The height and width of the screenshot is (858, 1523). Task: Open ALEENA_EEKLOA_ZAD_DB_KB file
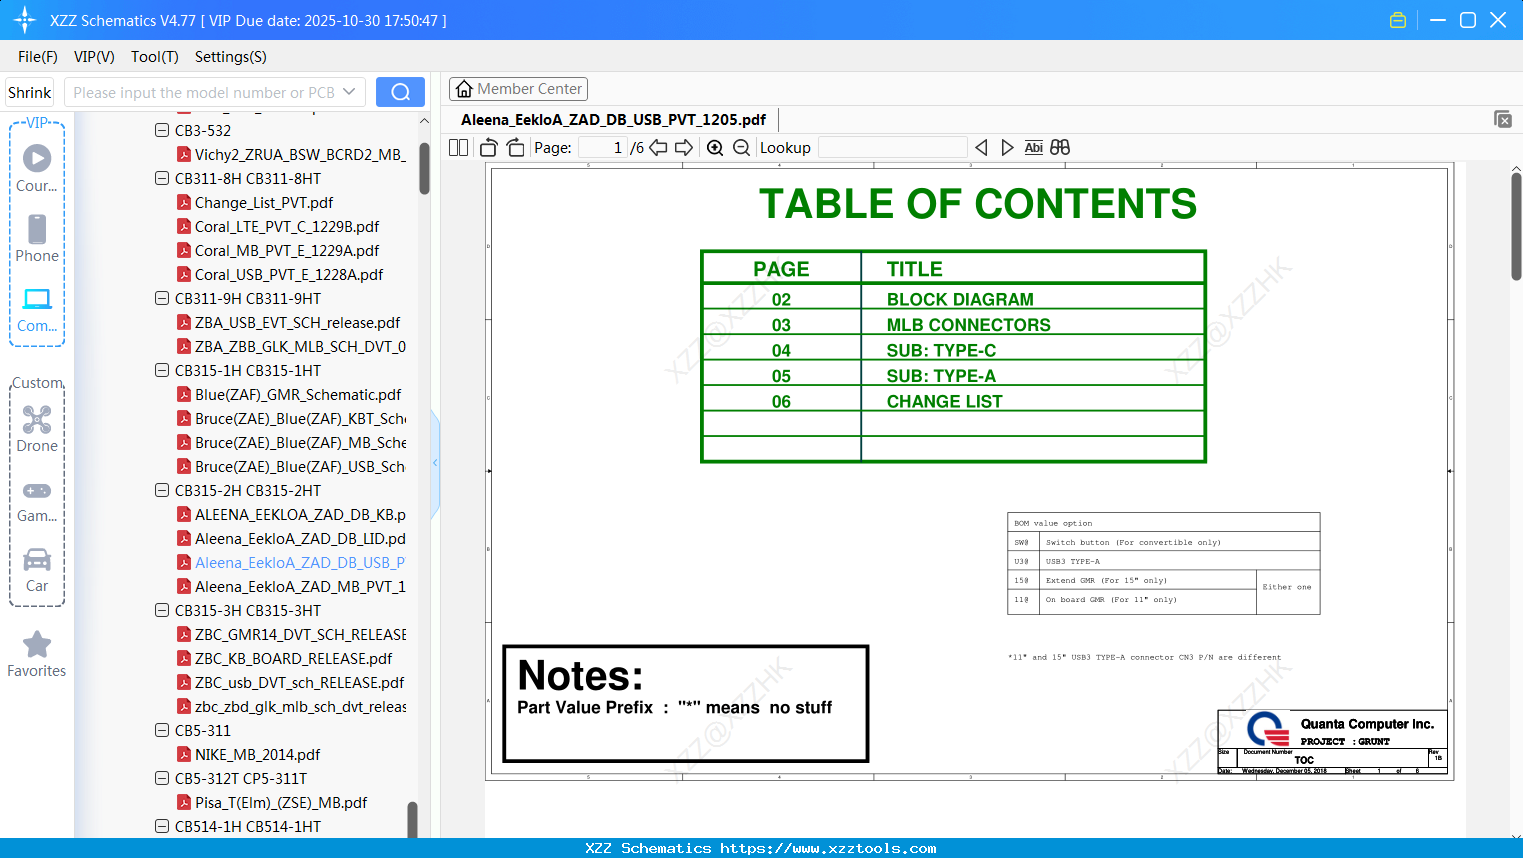(291, 514)
